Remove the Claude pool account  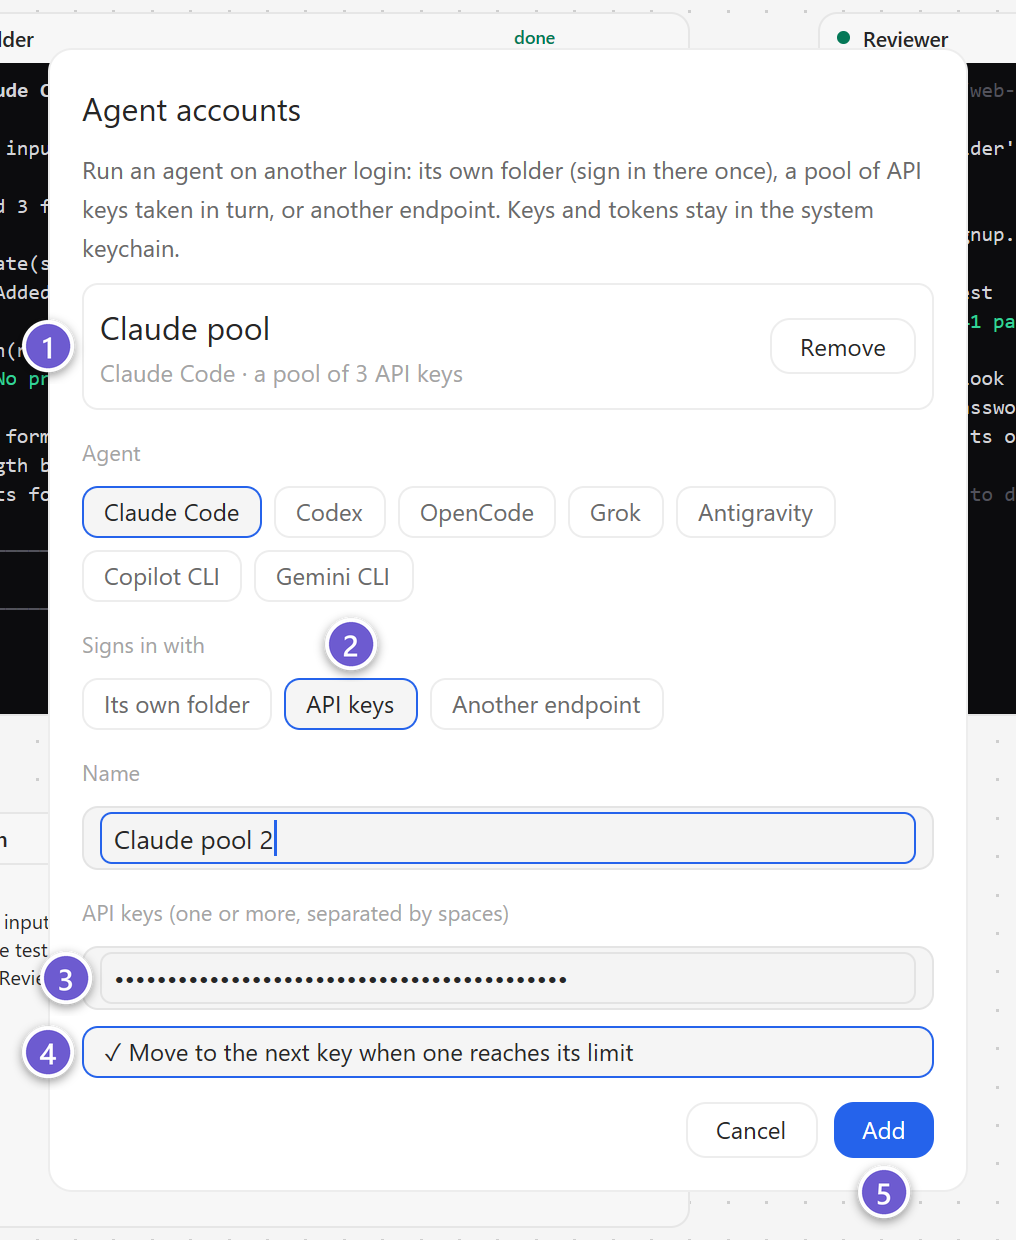click(842, 347)
